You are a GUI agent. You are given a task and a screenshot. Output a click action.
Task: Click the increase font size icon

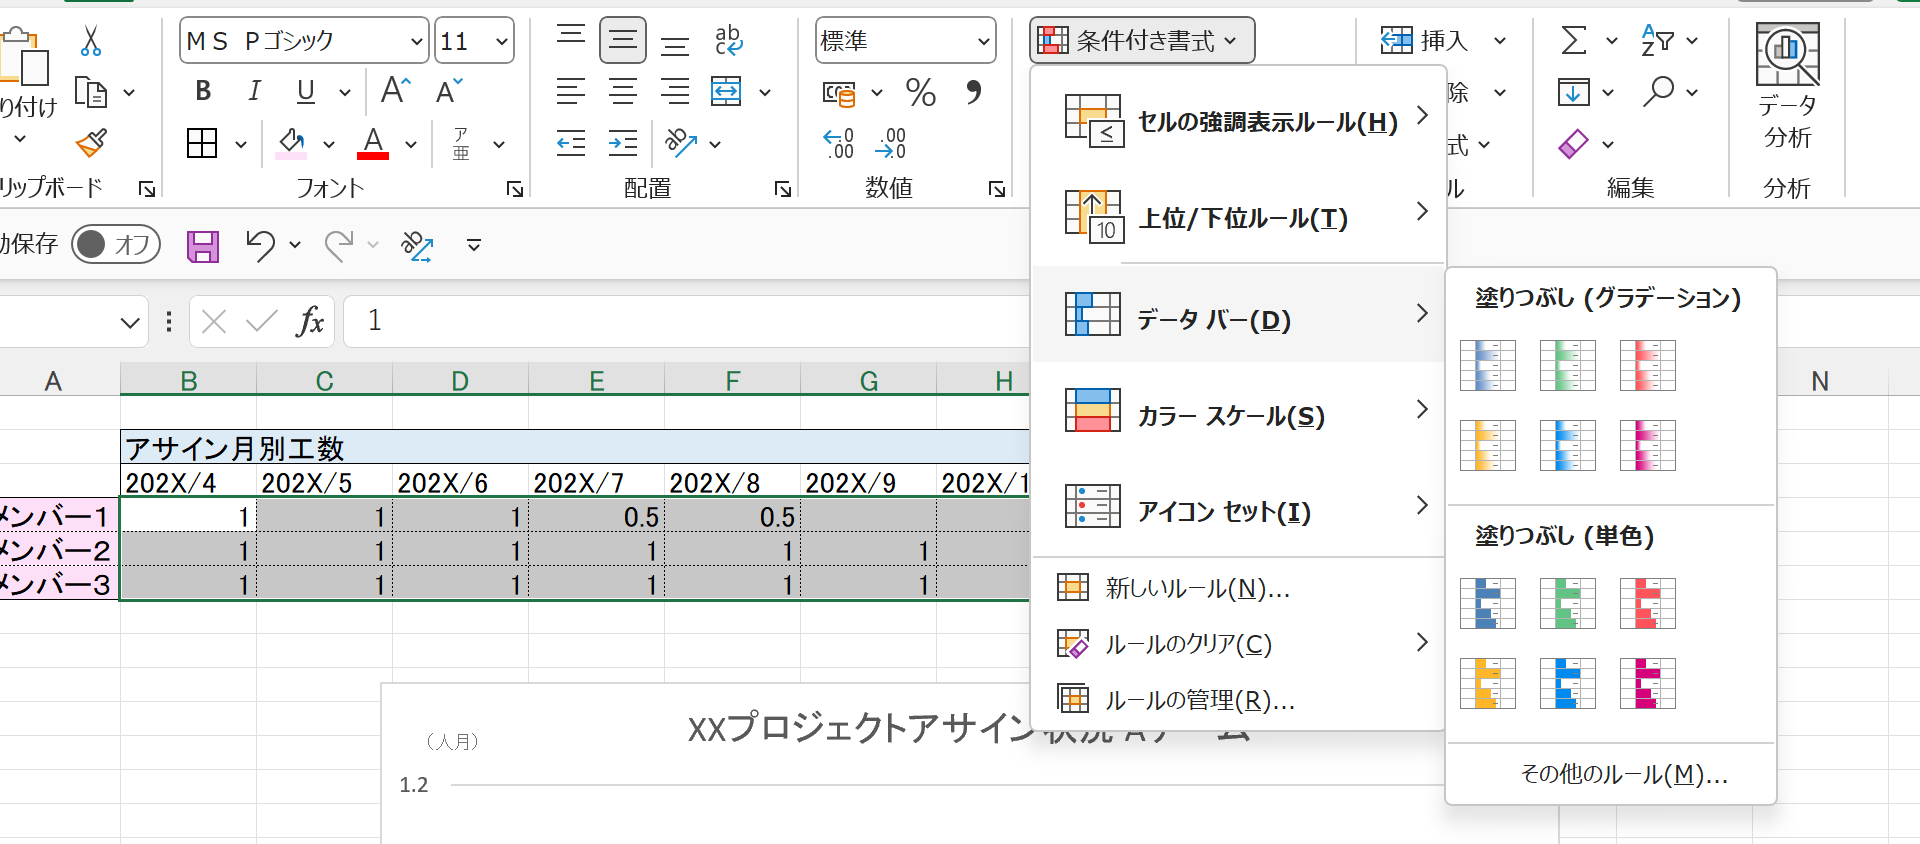tap(395, 91)
